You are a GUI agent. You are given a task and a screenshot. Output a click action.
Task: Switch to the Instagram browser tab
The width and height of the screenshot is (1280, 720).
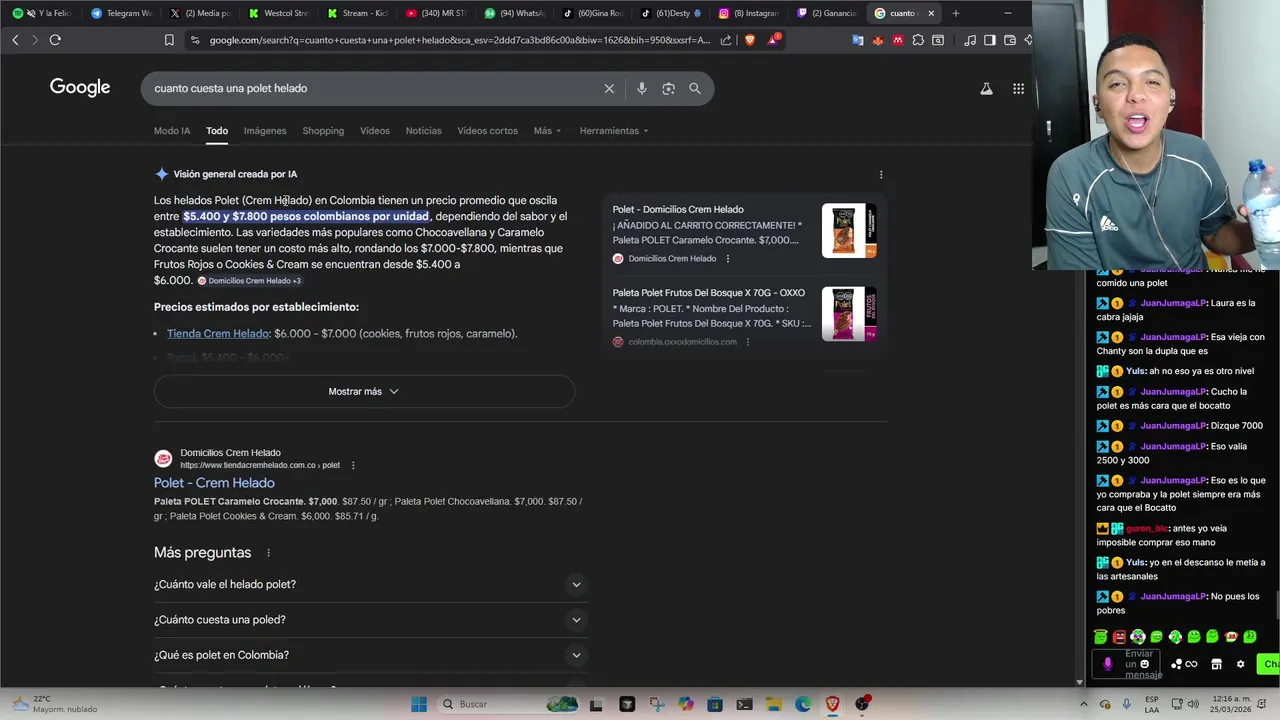click(750, 13)
